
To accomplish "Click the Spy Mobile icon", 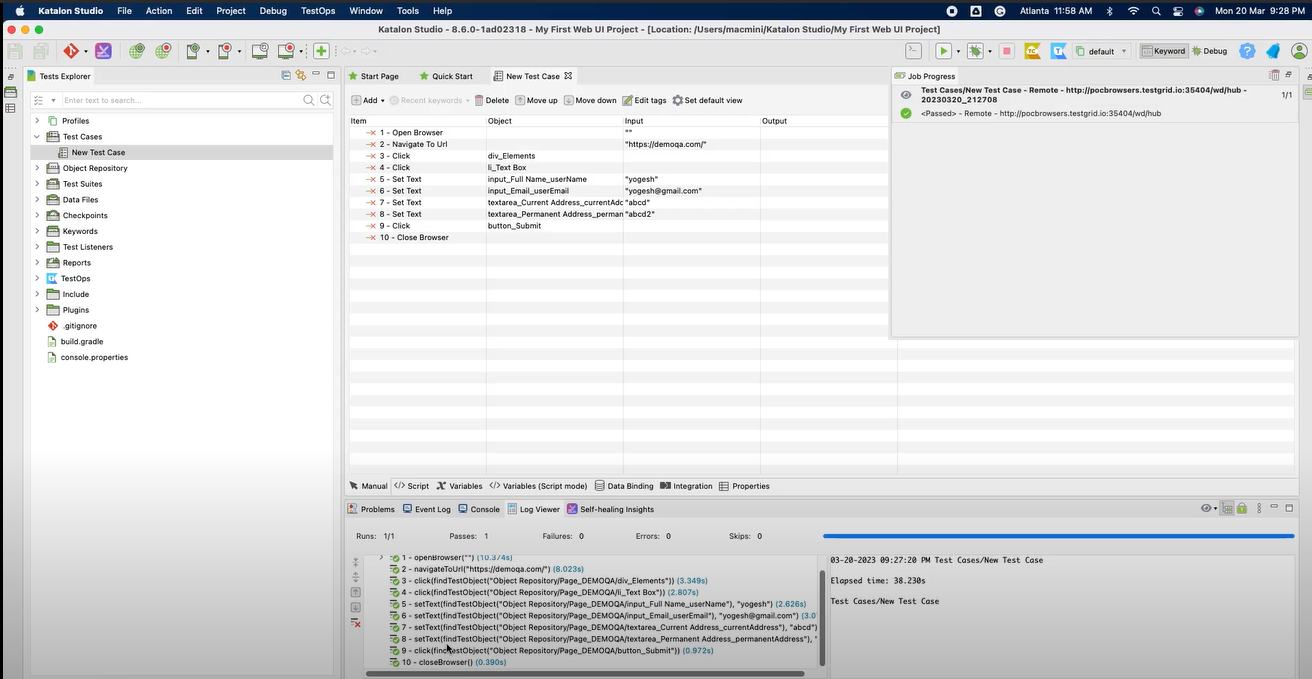I will (192, 51).
